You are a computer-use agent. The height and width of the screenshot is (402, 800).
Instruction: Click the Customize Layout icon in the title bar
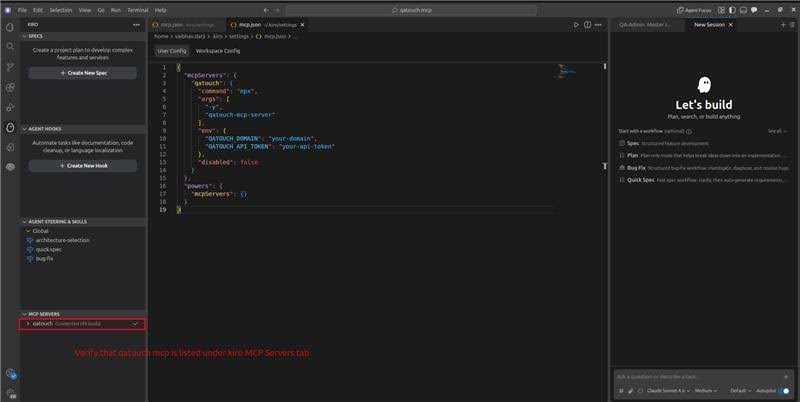[x=721, y=10]
